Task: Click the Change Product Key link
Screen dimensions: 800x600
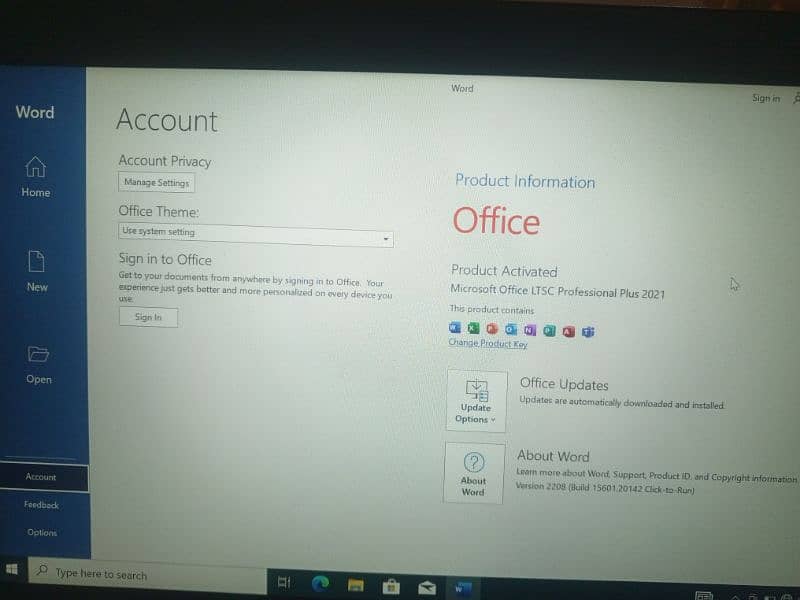Action: click(x=488, y=344)
